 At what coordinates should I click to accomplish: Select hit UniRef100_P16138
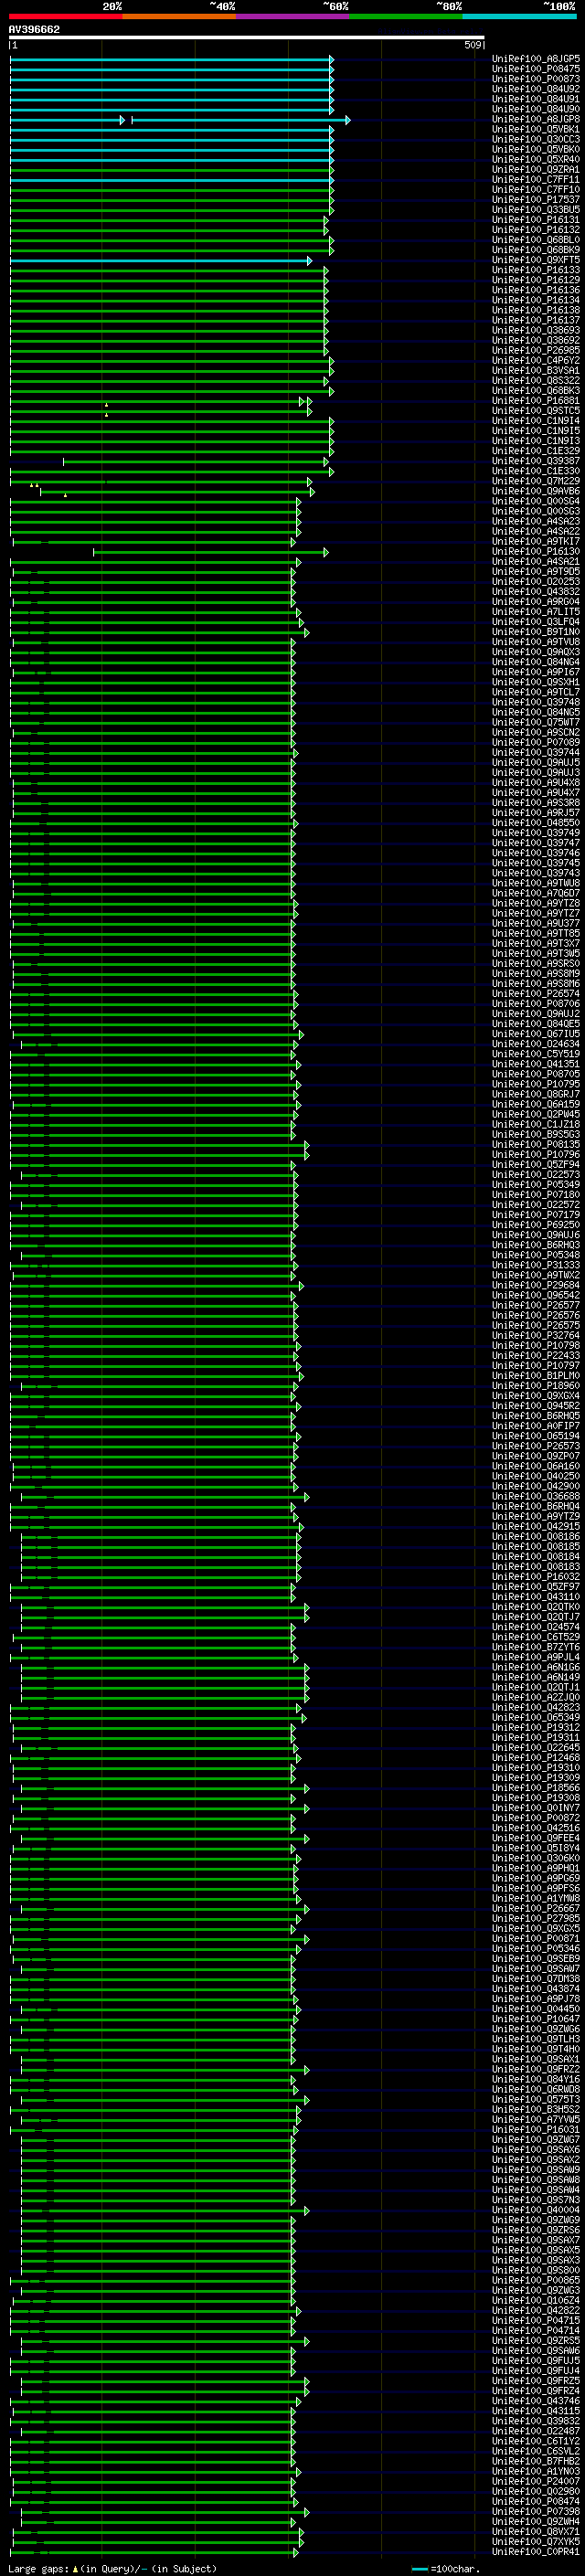pos(536,310)
